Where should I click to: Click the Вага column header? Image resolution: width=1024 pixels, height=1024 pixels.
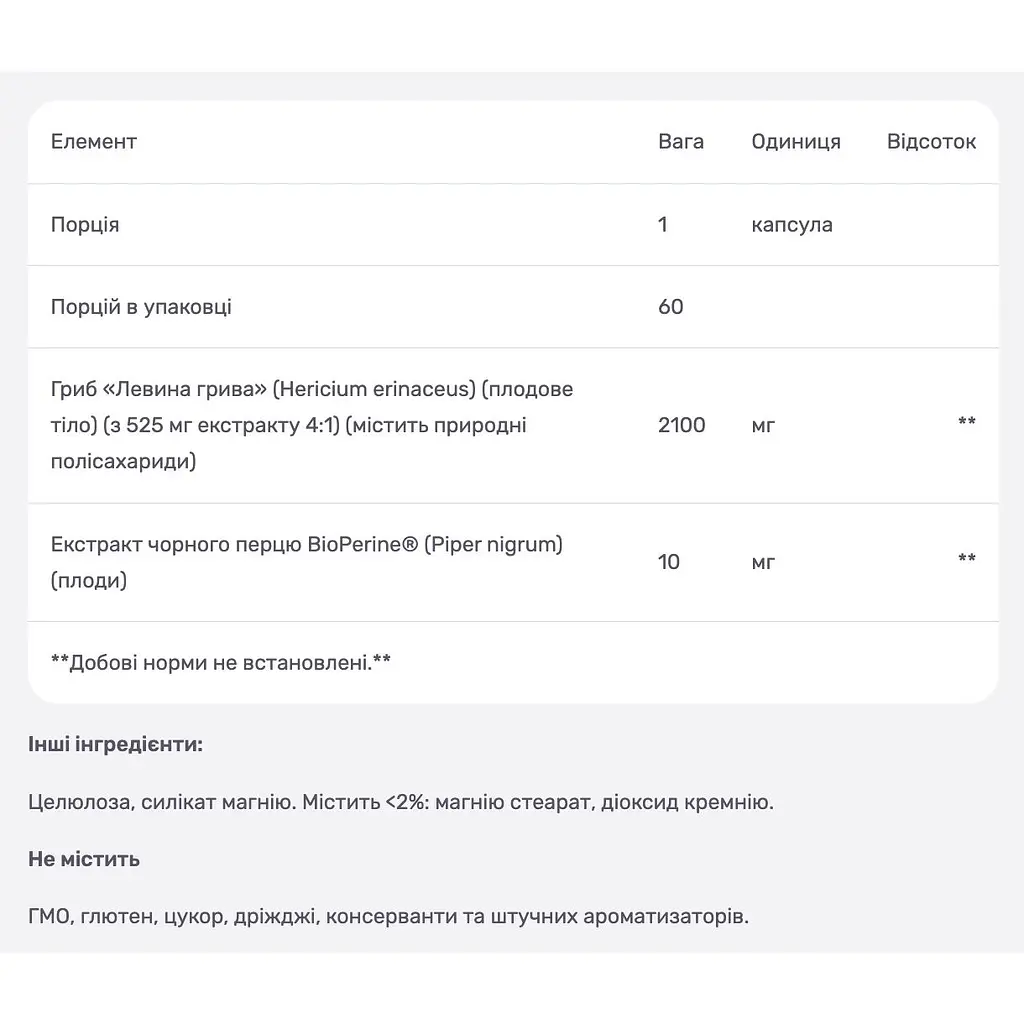pyautogui.click(x=680, y=142)
